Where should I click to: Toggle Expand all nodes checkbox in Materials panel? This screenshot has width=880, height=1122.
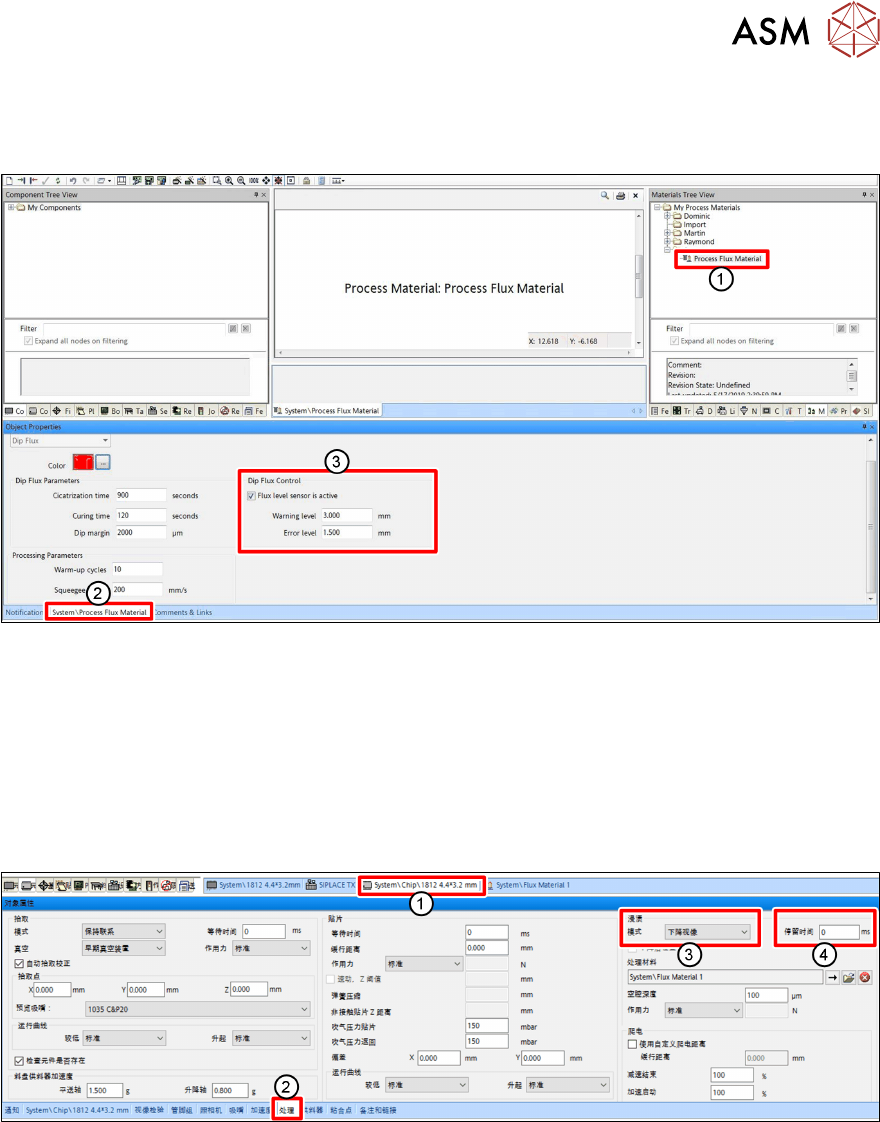674,341
